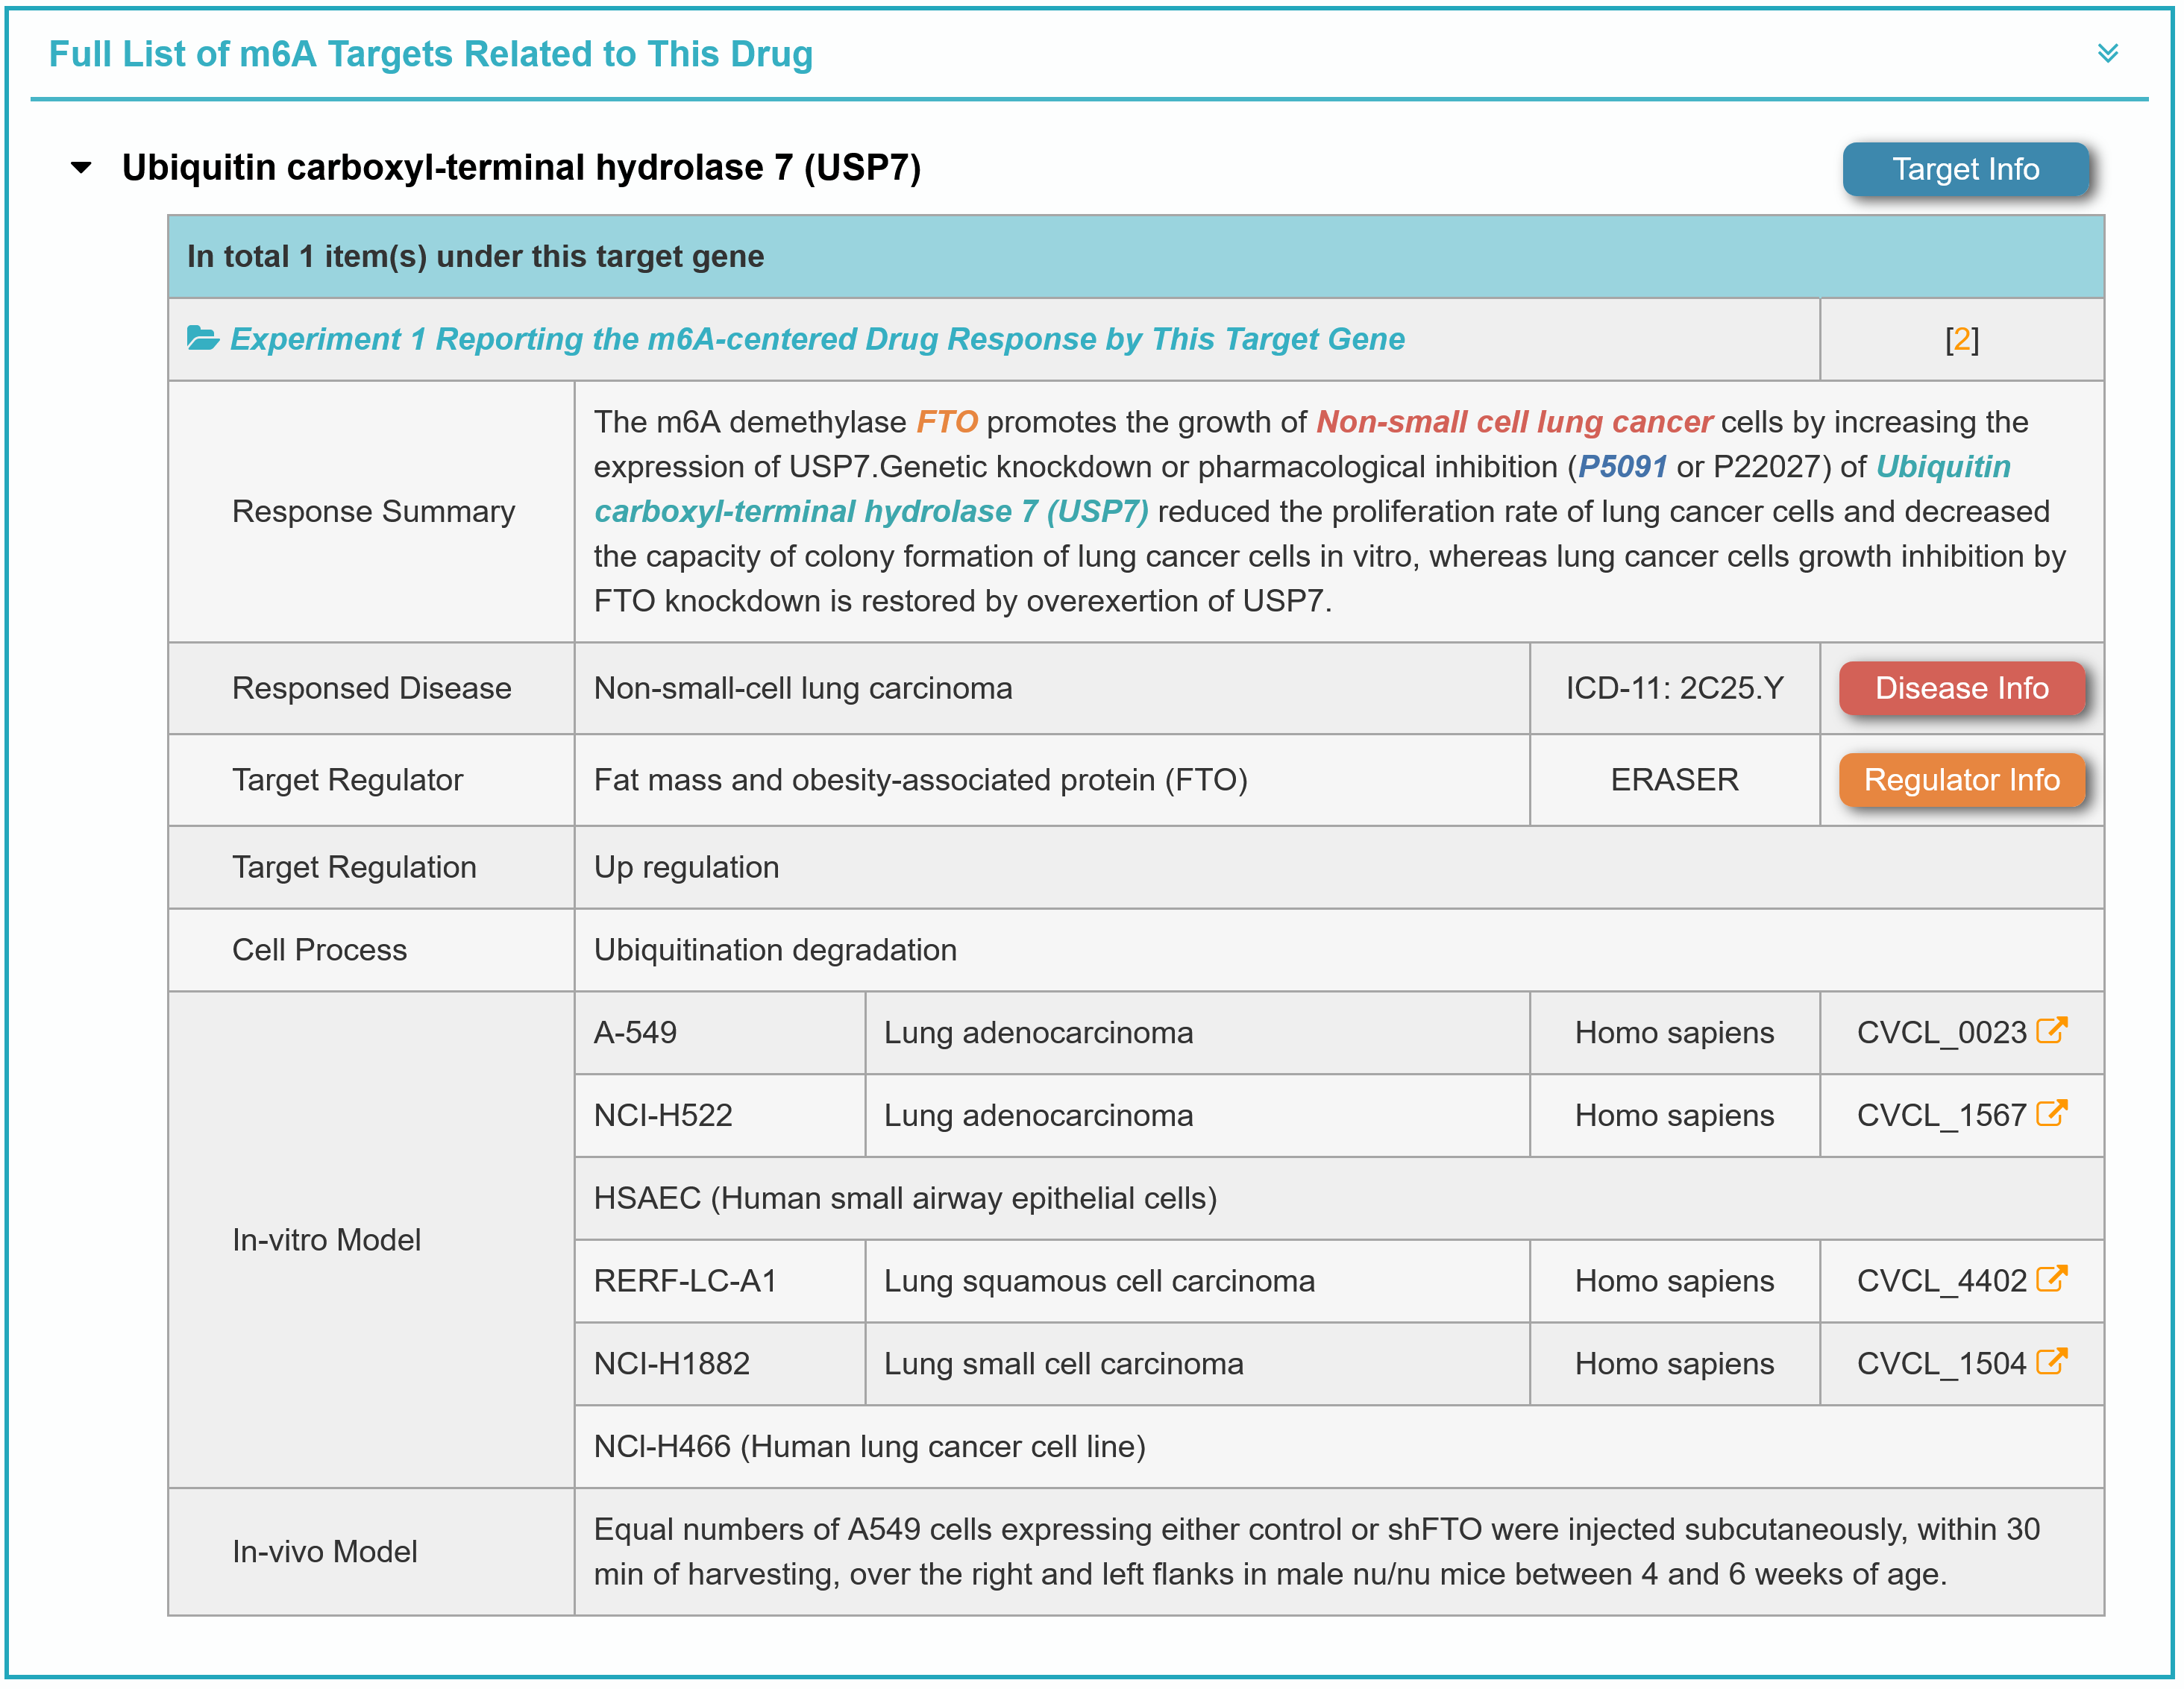The height and width of the screenshot is (1689, 2184).
Task: Click Experiment 1 Reporting title link
Action: (x=817, y=340)
